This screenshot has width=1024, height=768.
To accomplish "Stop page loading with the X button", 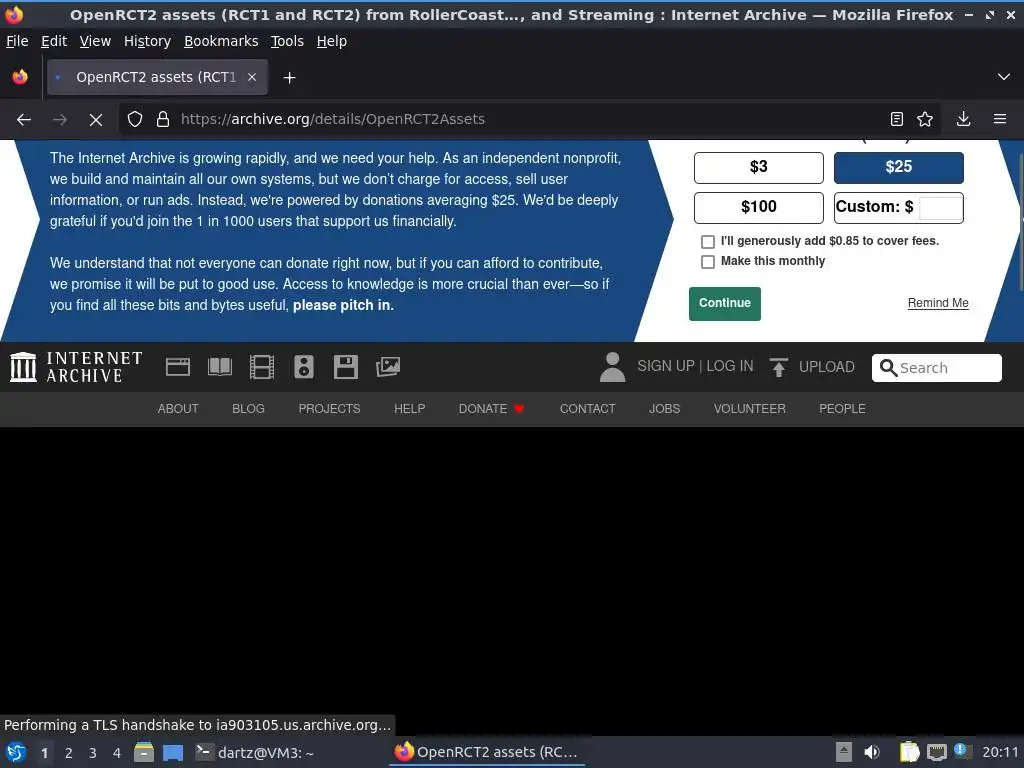I will point(95,120).
